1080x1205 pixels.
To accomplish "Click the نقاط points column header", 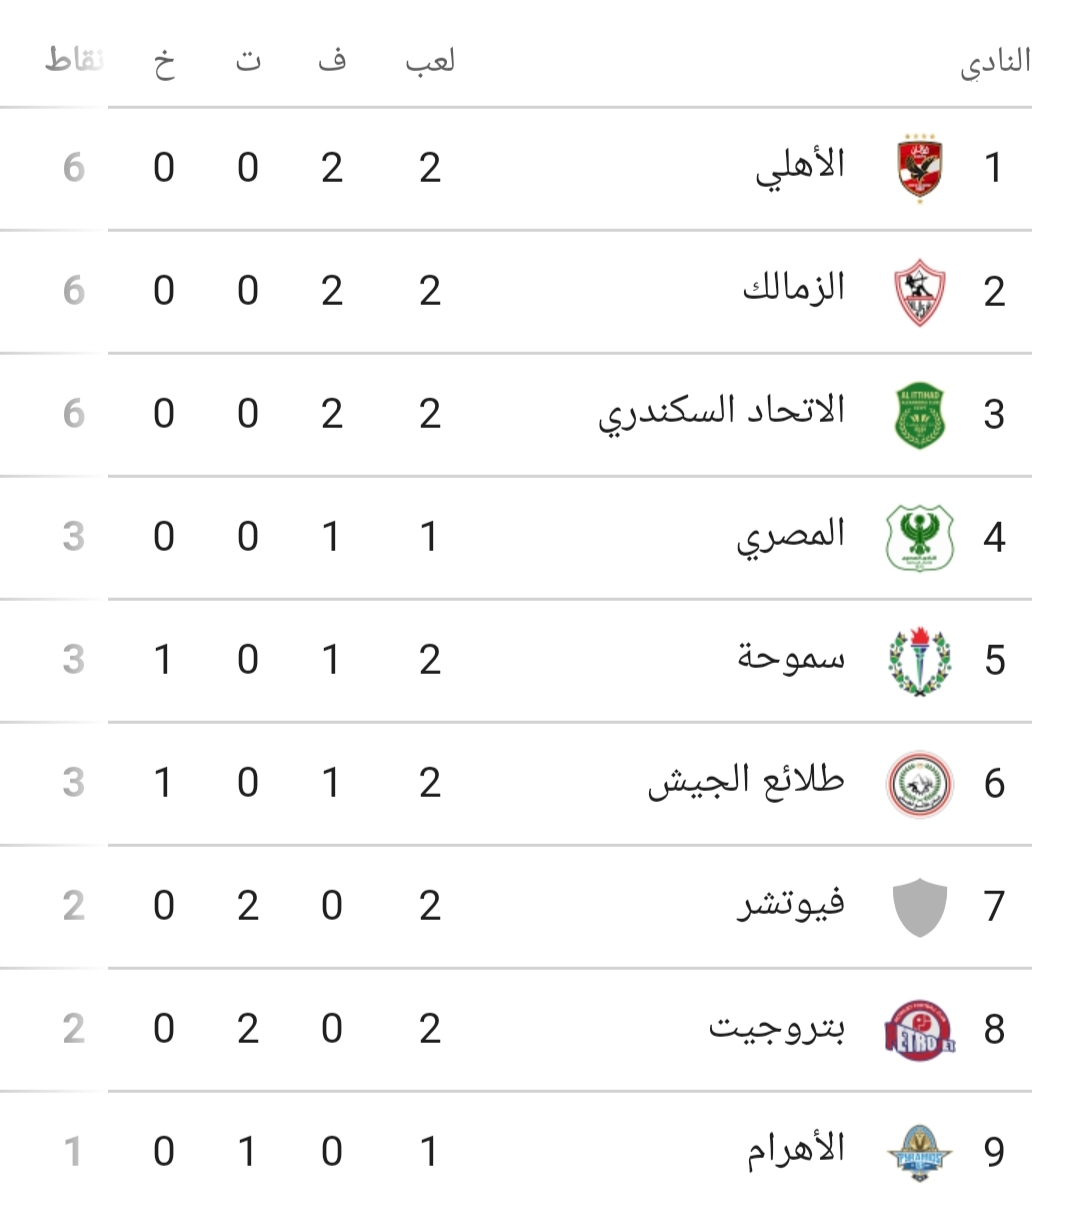I will (74, 61).
